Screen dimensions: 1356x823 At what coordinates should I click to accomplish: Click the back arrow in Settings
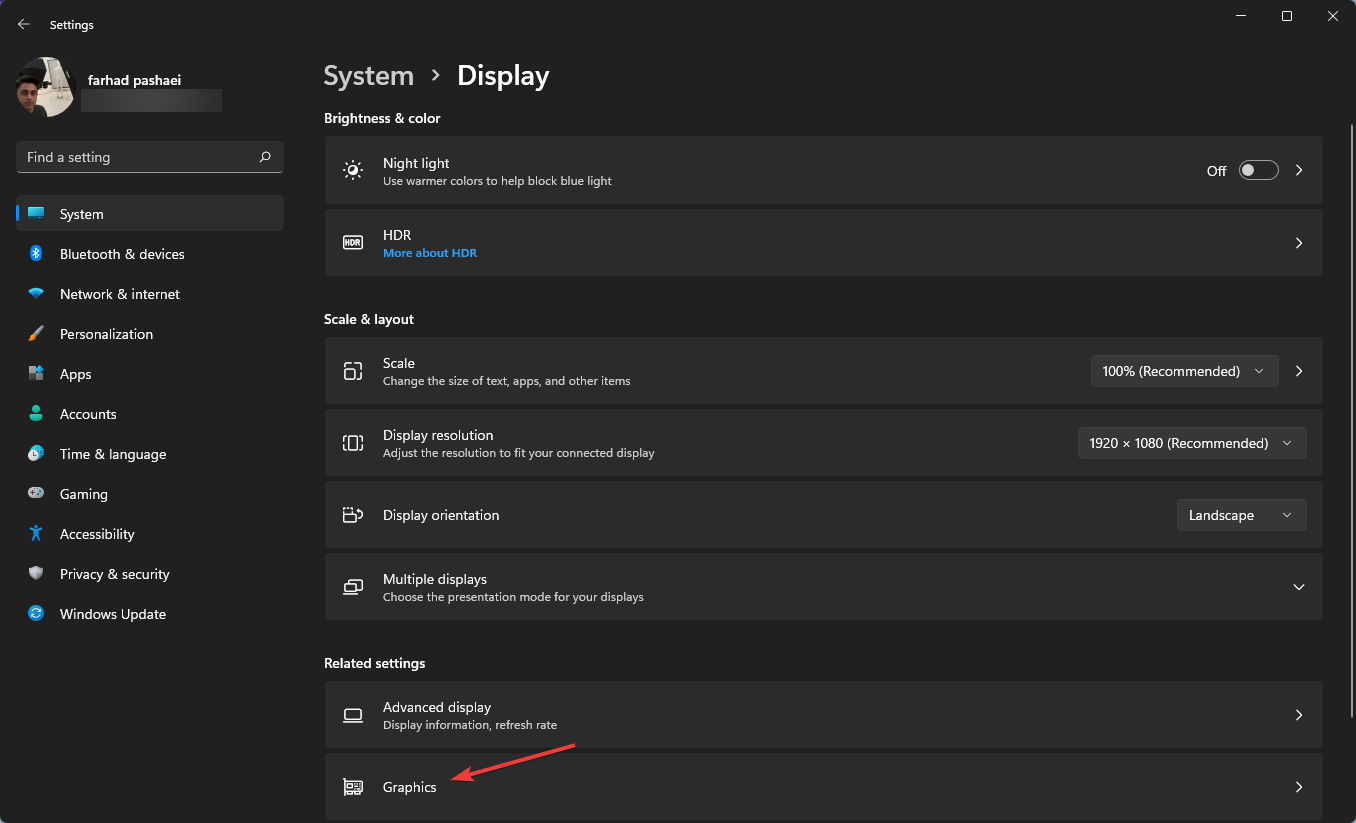[x=23, y=24]
